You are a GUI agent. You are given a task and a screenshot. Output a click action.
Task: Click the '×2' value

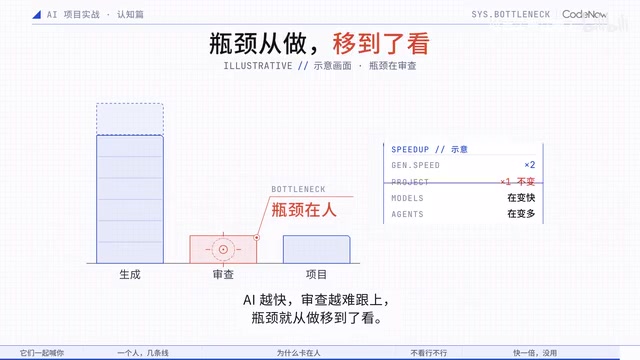529,165
